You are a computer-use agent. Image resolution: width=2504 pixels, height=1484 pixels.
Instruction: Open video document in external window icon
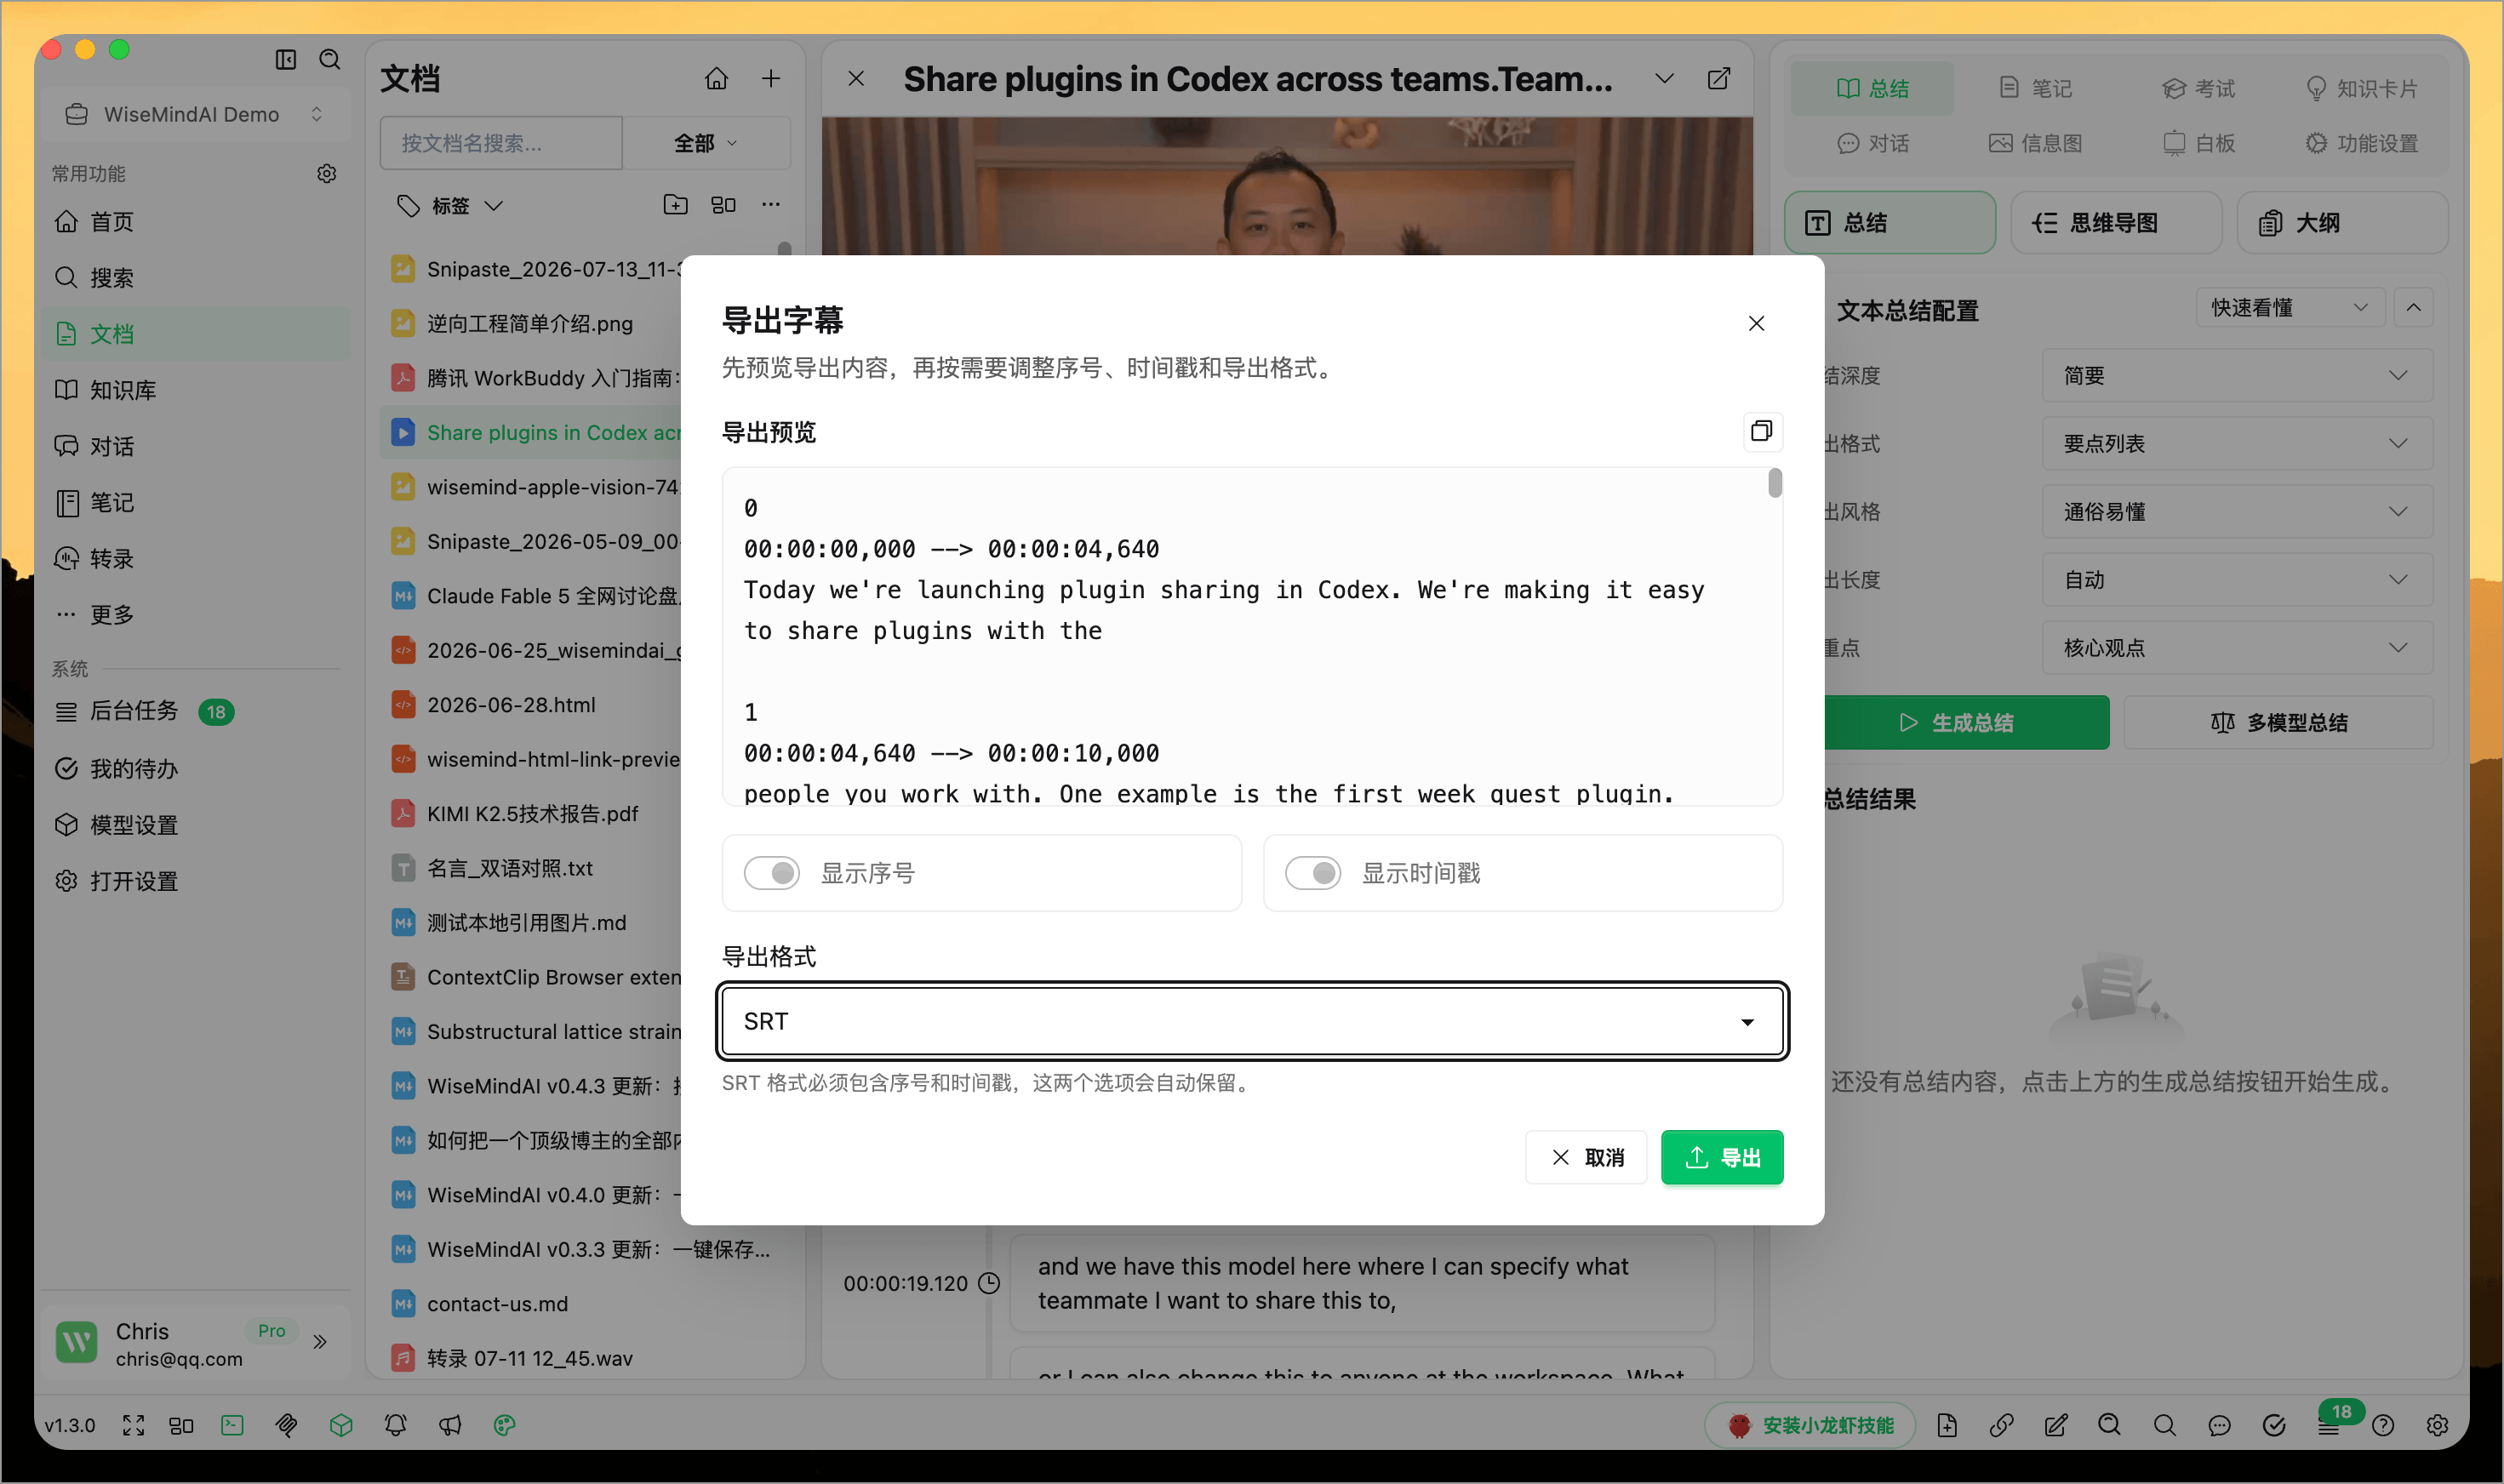click(1719, 79)
